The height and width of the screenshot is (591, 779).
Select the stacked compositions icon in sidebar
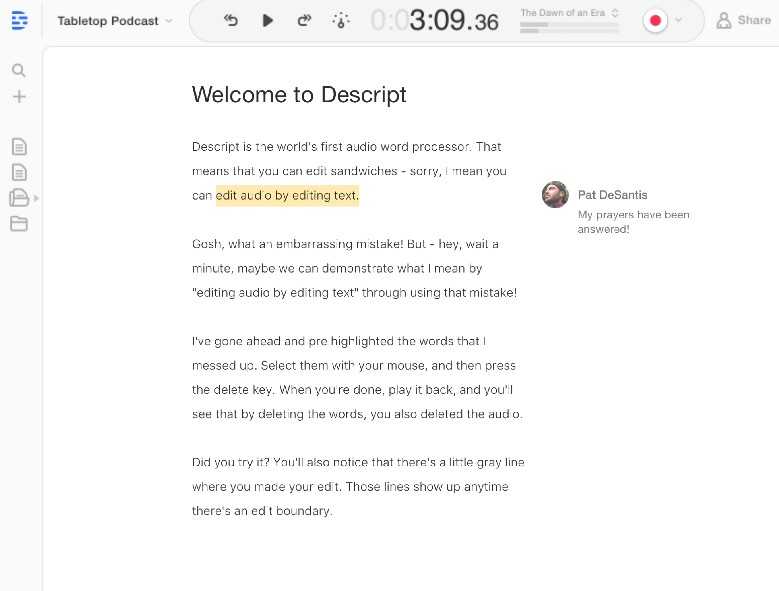pyautogui.click(x=19, y=198)
